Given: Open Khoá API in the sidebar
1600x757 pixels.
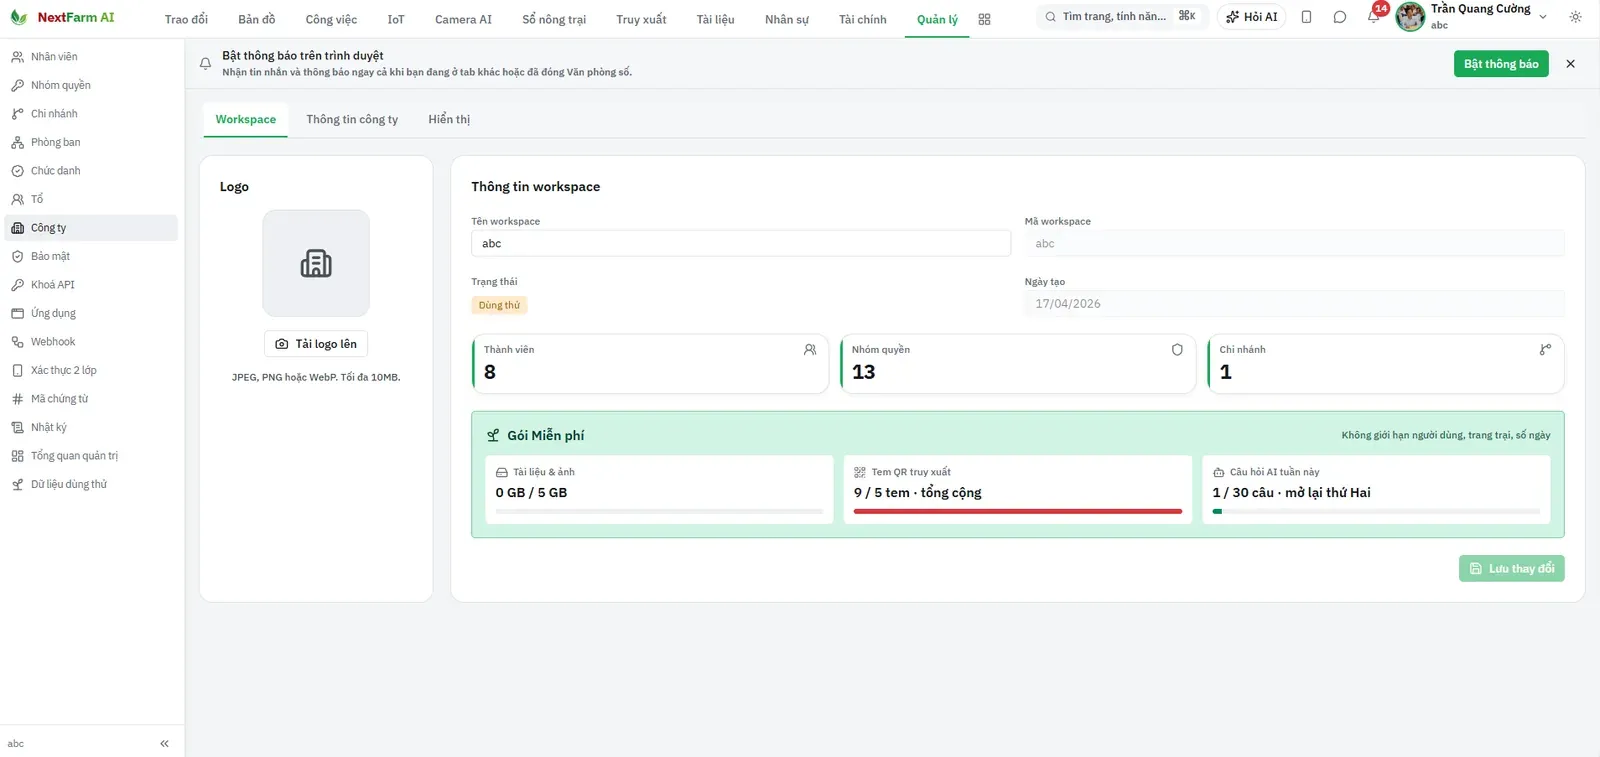Looking at the screenshot, I should [91, 285].
